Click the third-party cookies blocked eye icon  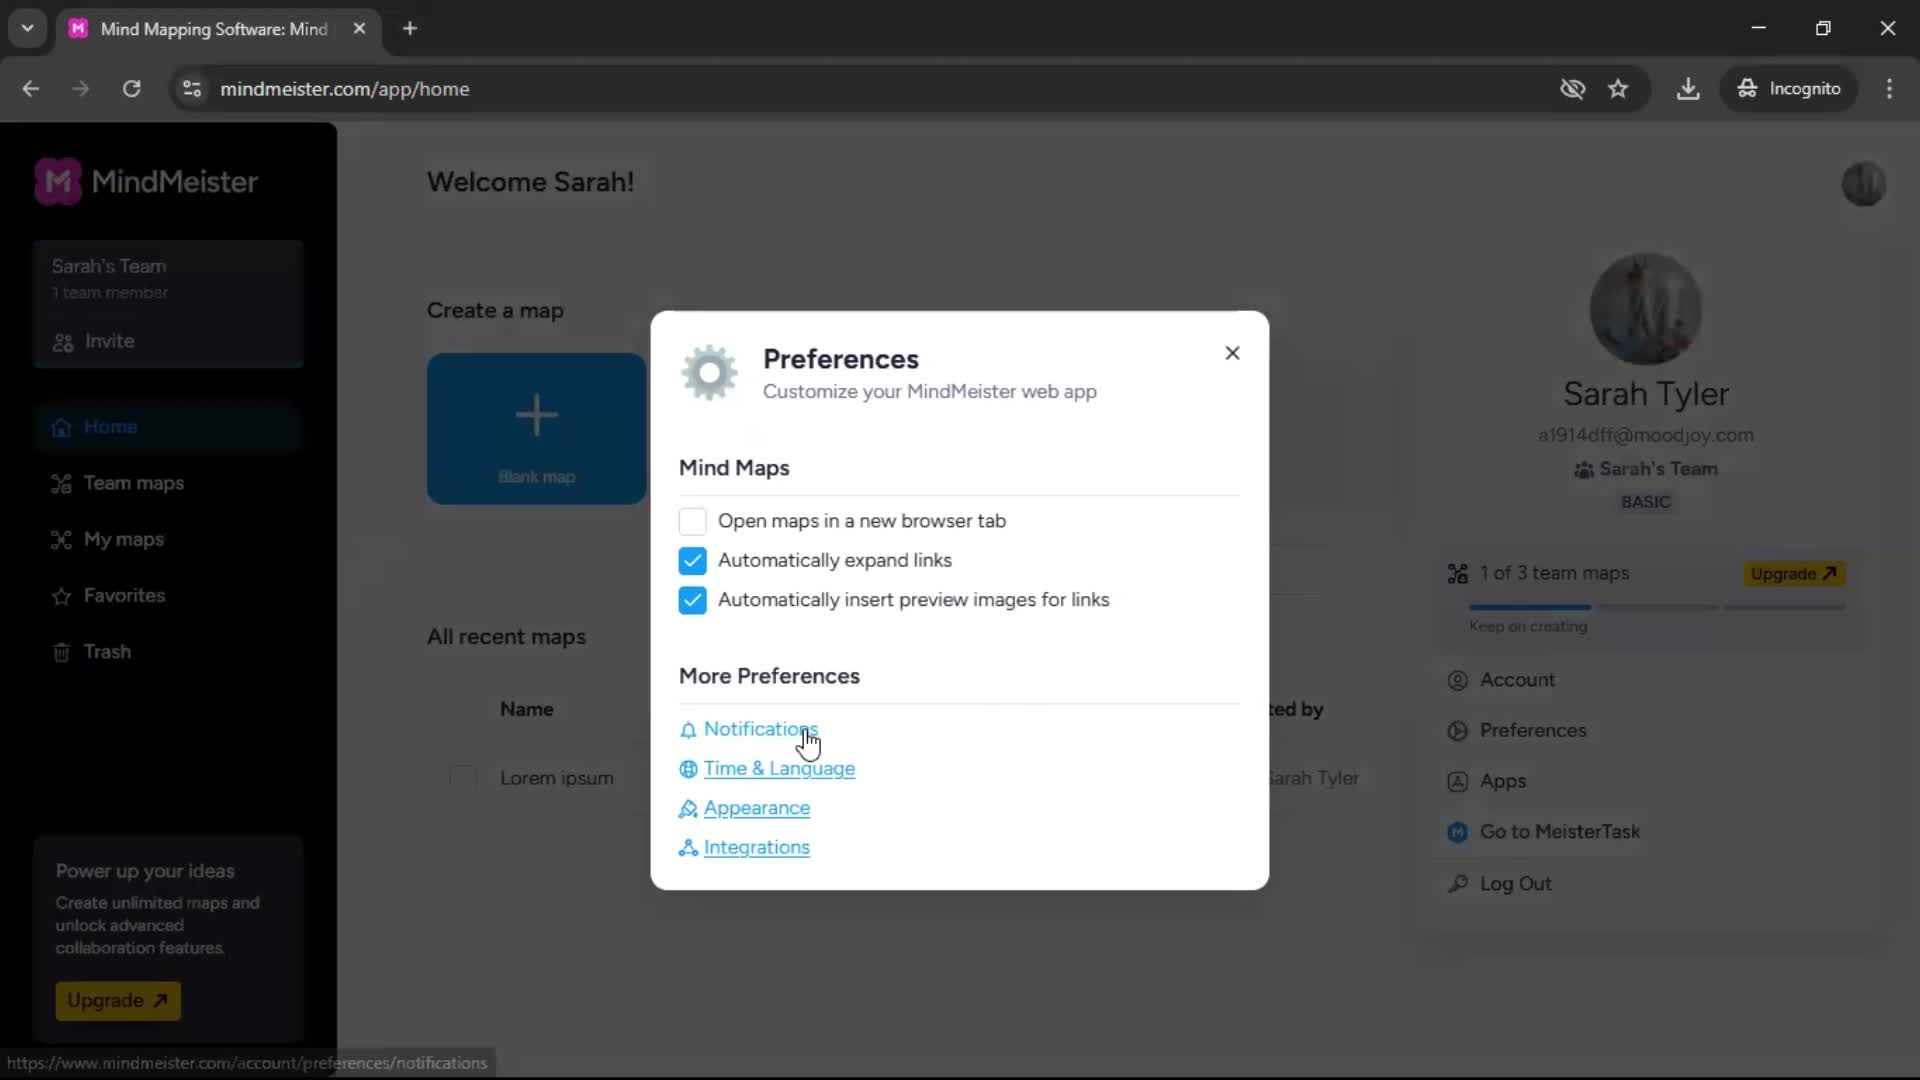pos(1572,89)
